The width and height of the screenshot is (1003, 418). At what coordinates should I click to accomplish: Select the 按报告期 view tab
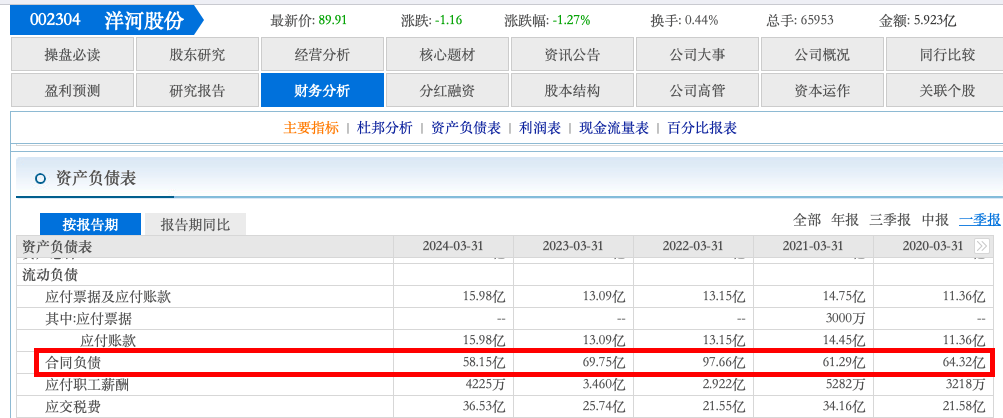click(x=90, y=224)
